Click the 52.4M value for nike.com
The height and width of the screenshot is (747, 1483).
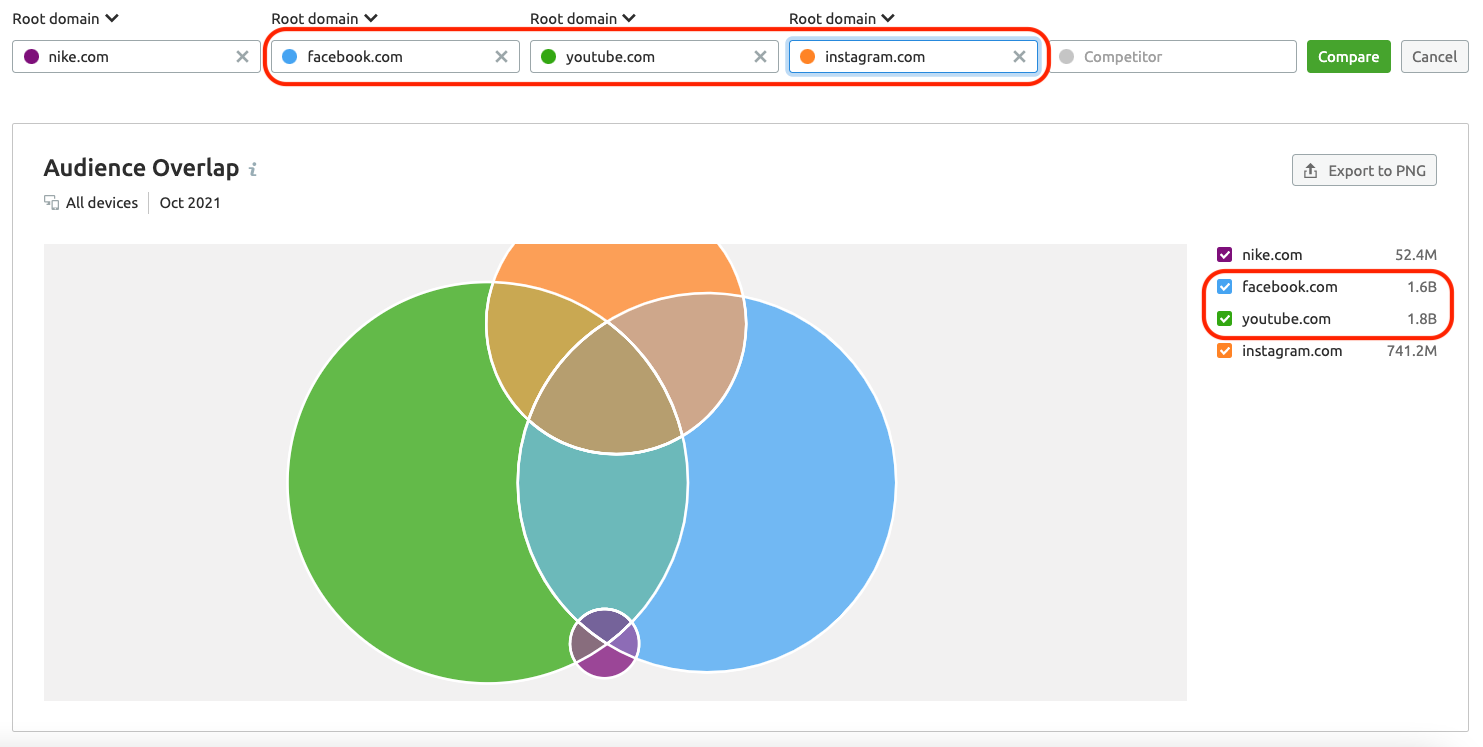pos(1416,255)
